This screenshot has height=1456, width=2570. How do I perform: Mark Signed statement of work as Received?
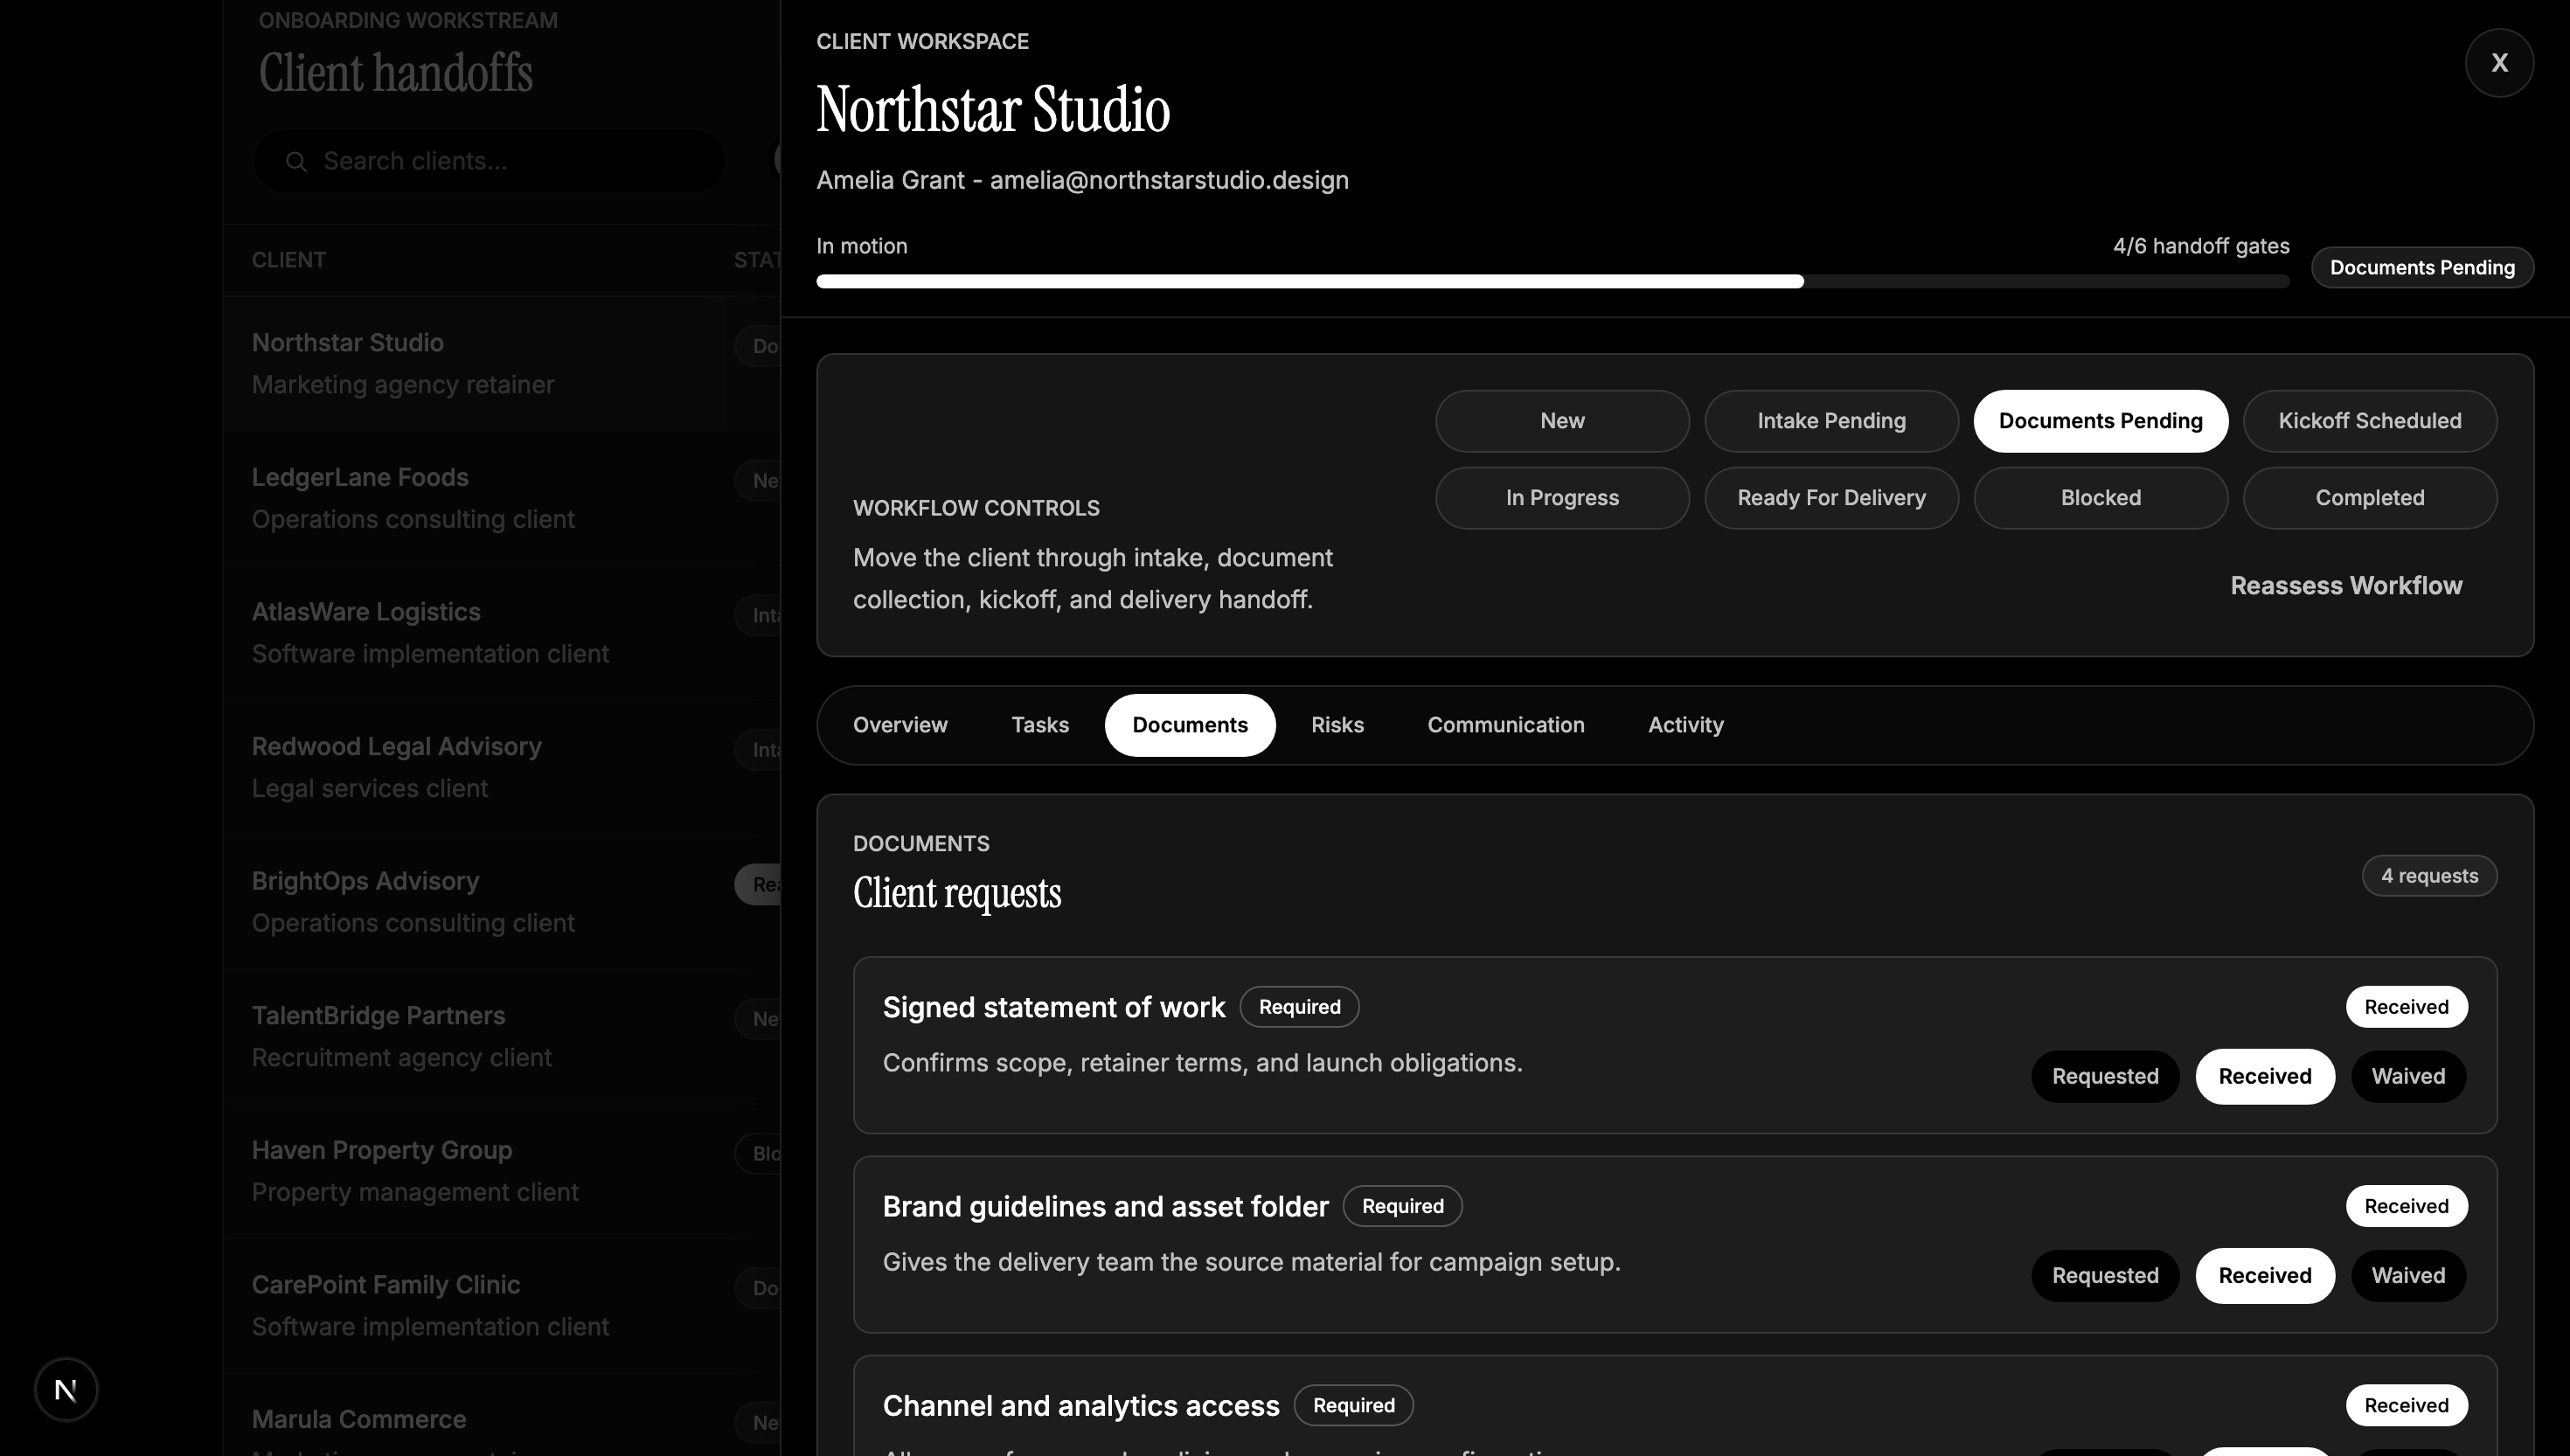tap(2265, 1077)
